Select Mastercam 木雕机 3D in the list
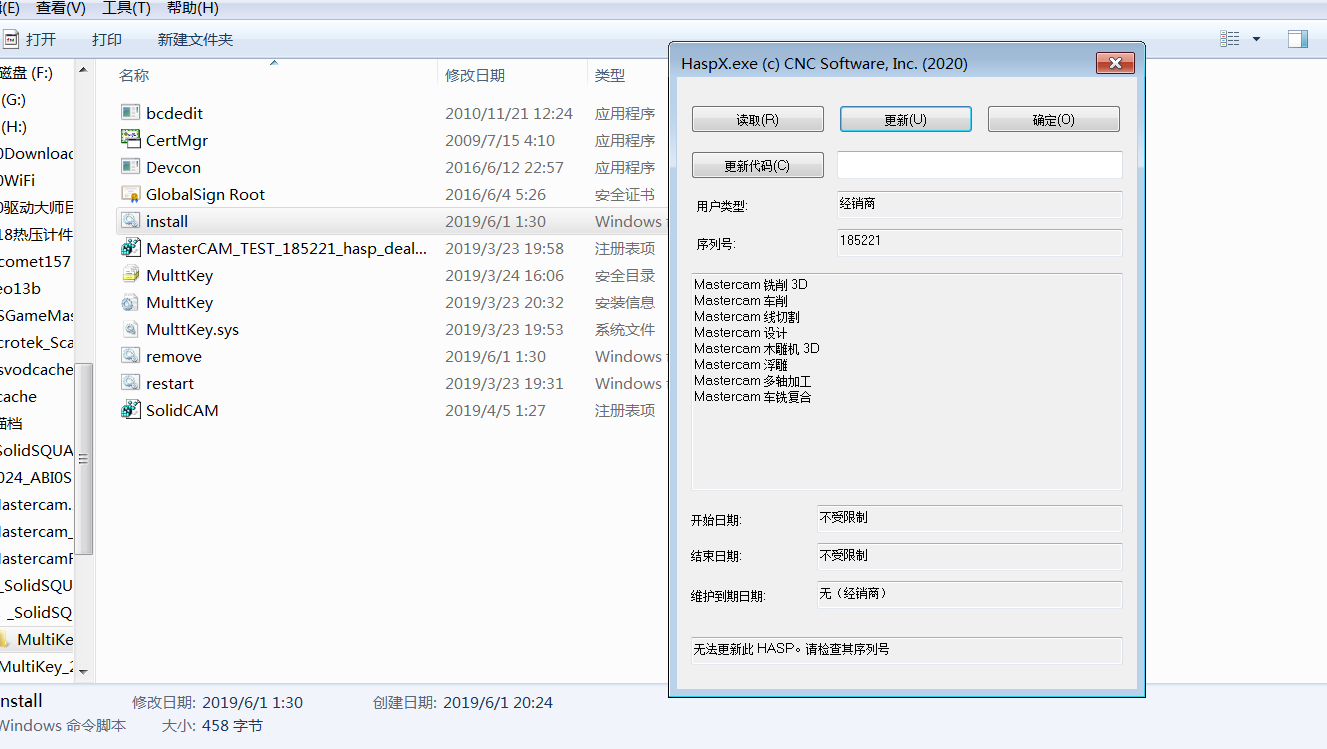 coord(757,349)
